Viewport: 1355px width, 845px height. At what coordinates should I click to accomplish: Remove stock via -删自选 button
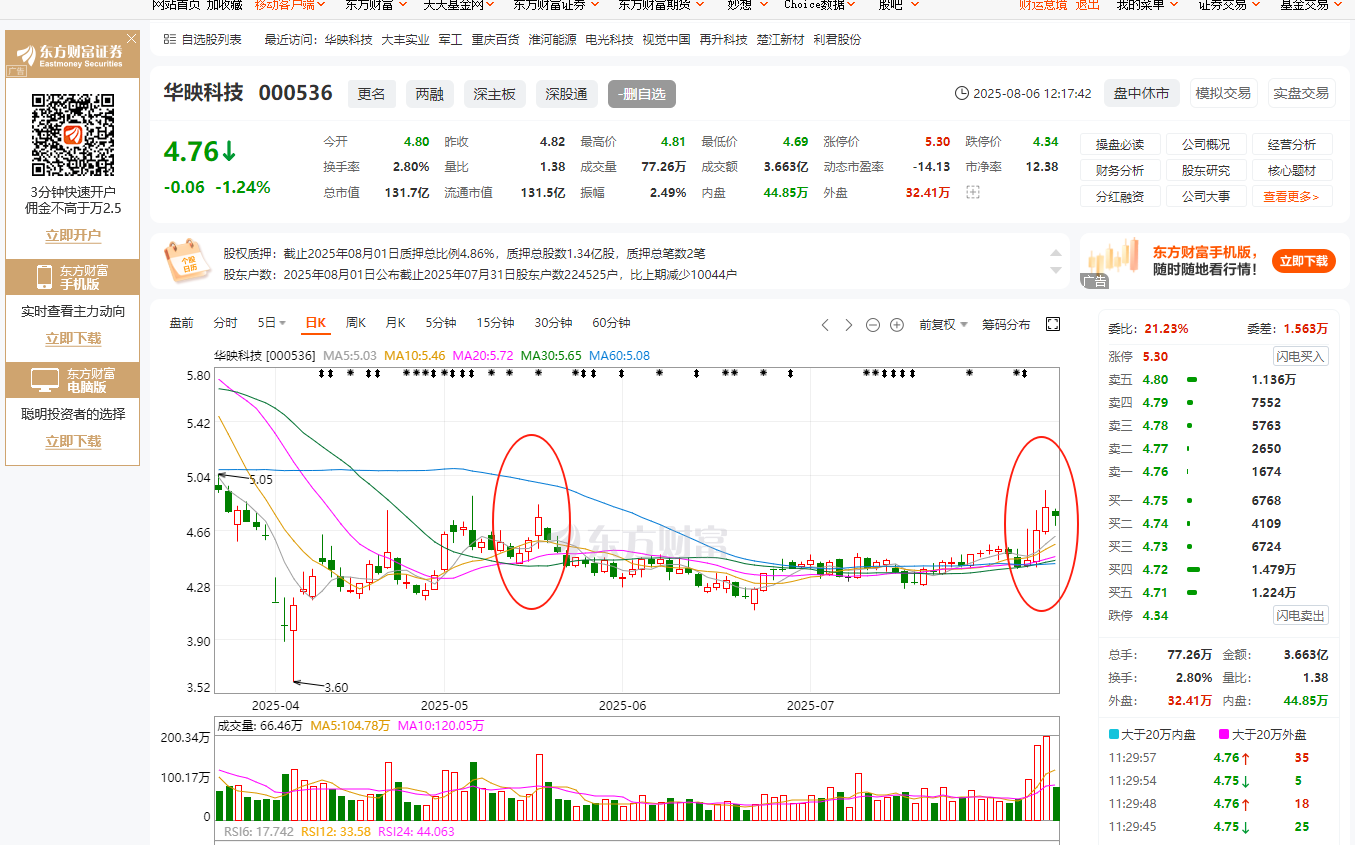coord(642,94)
